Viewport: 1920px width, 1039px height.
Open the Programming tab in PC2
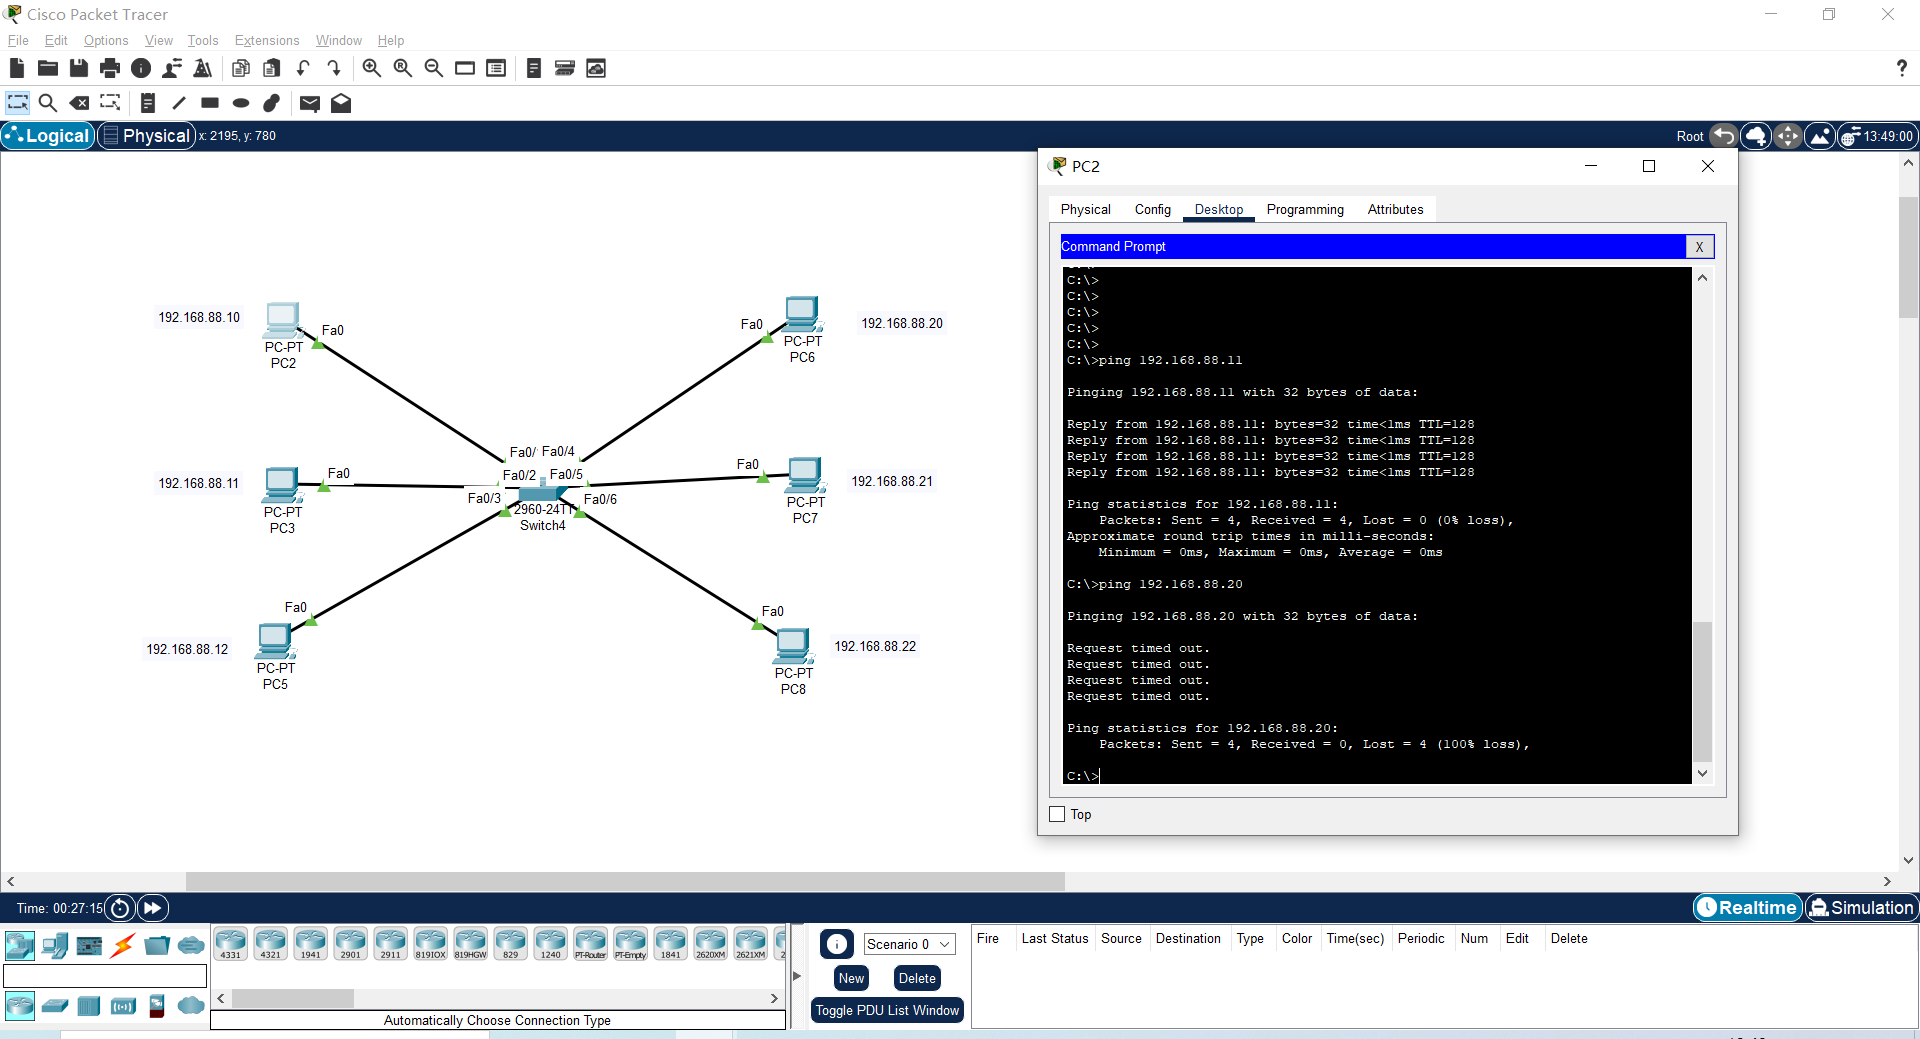click(1305, 209)
